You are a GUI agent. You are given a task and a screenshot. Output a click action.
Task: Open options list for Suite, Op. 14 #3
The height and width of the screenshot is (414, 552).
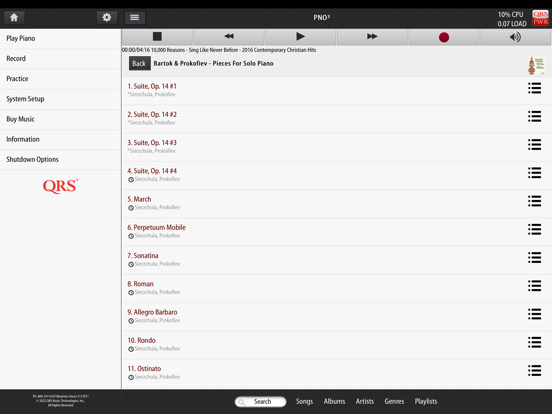point(534,145)
